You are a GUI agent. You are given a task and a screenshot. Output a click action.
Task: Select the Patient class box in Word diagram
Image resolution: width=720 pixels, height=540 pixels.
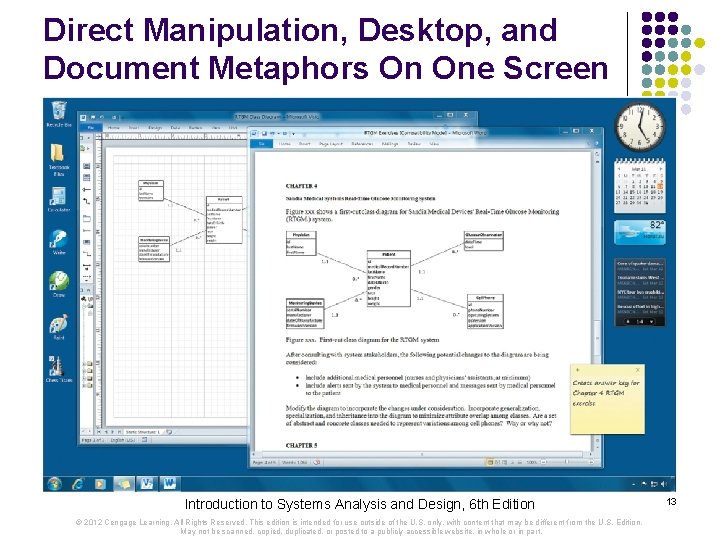pyautogui.click(x=388, y=279)
